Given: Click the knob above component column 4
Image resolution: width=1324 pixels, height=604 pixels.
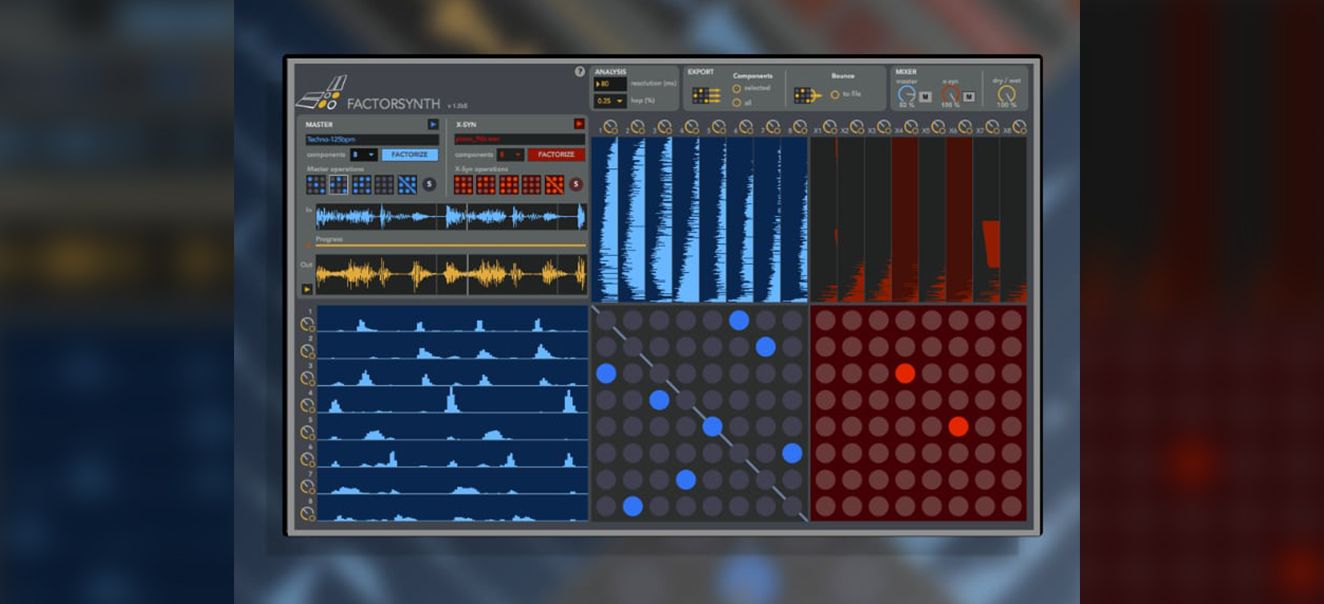Looking at the screenshot, I should click(x=692, y=127).
